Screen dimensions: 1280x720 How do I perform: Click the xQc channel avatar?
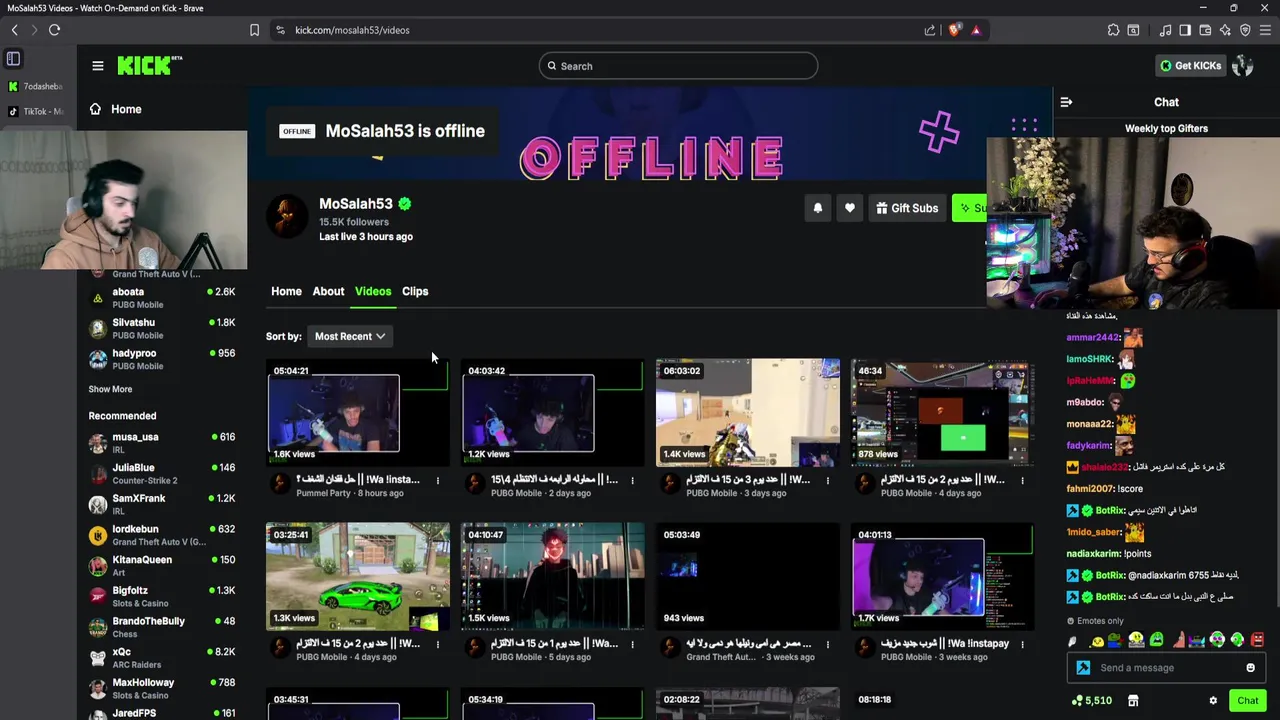[97, 658]
